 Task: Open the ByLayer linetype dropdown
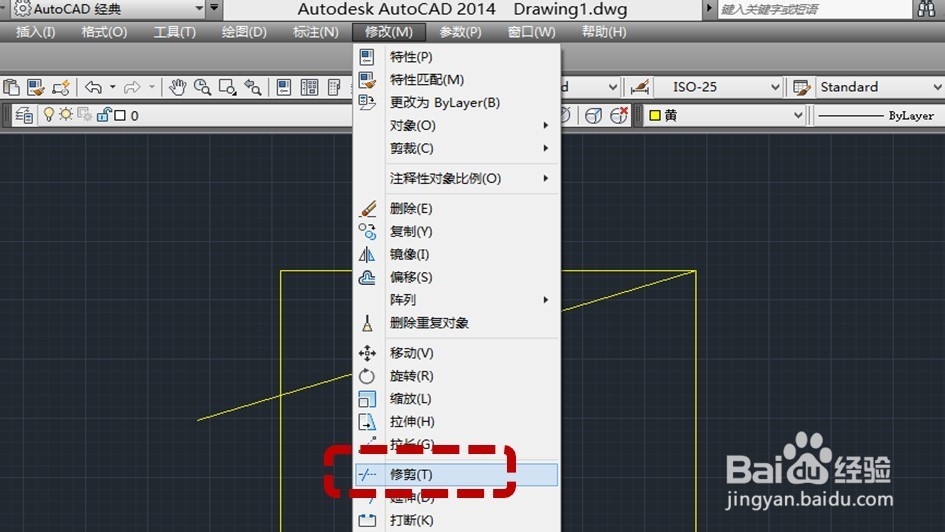tap(878, 115)
